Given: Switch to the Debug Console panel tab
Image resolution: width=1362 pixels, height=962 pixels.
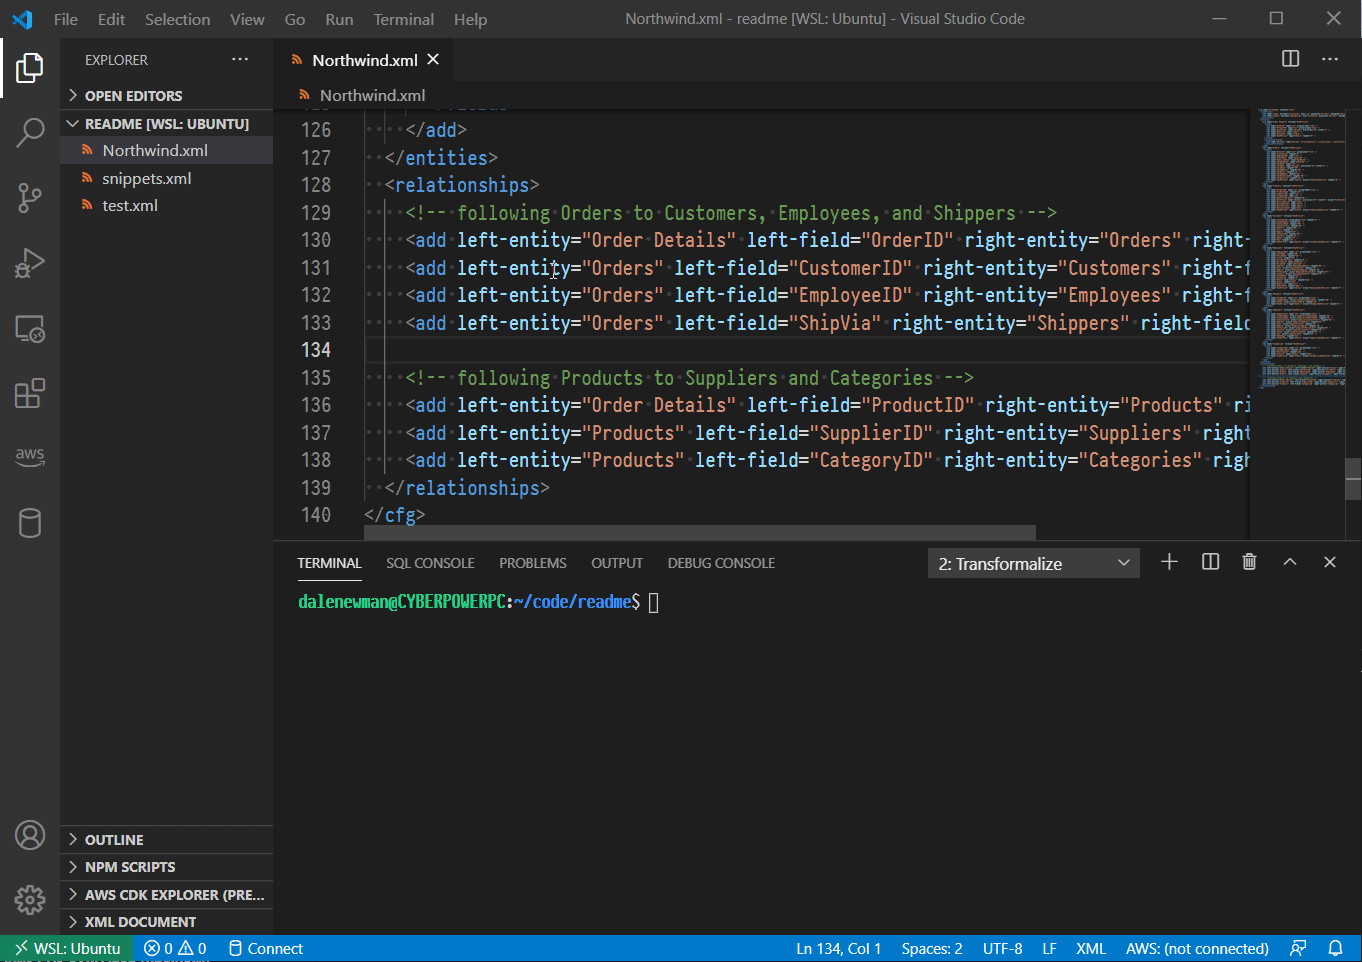Looking at the screenshot, I should (x=721, y=563).
